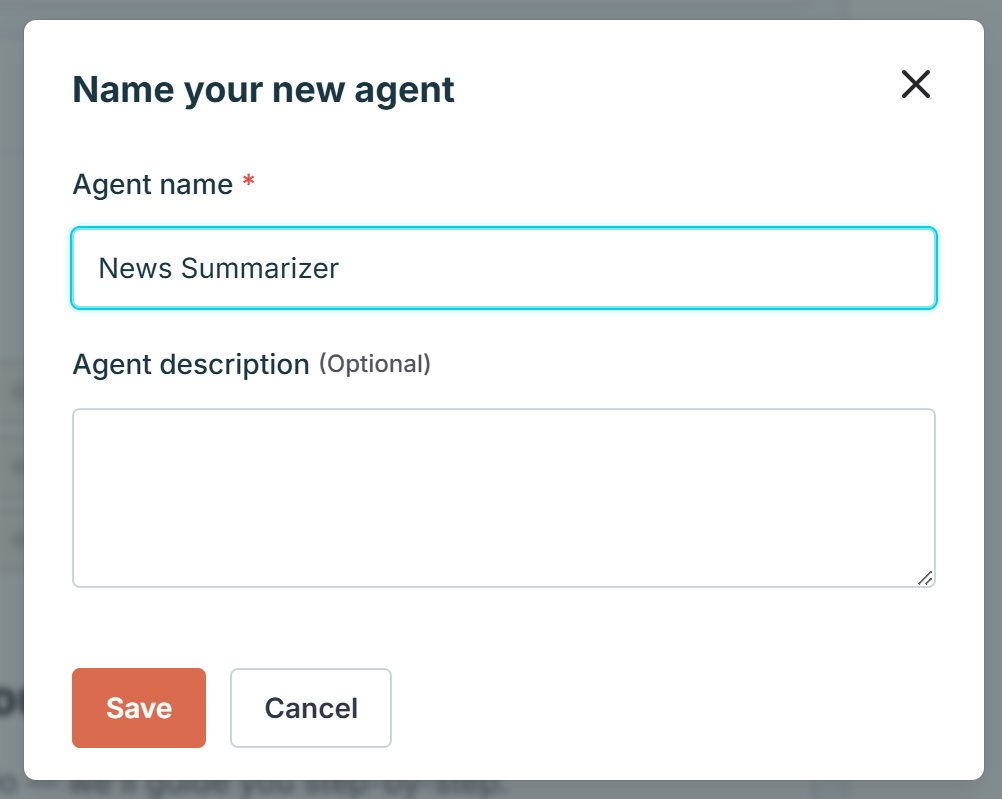Click the Agent name field label
1002x799 pixels.
coord(151,184)
